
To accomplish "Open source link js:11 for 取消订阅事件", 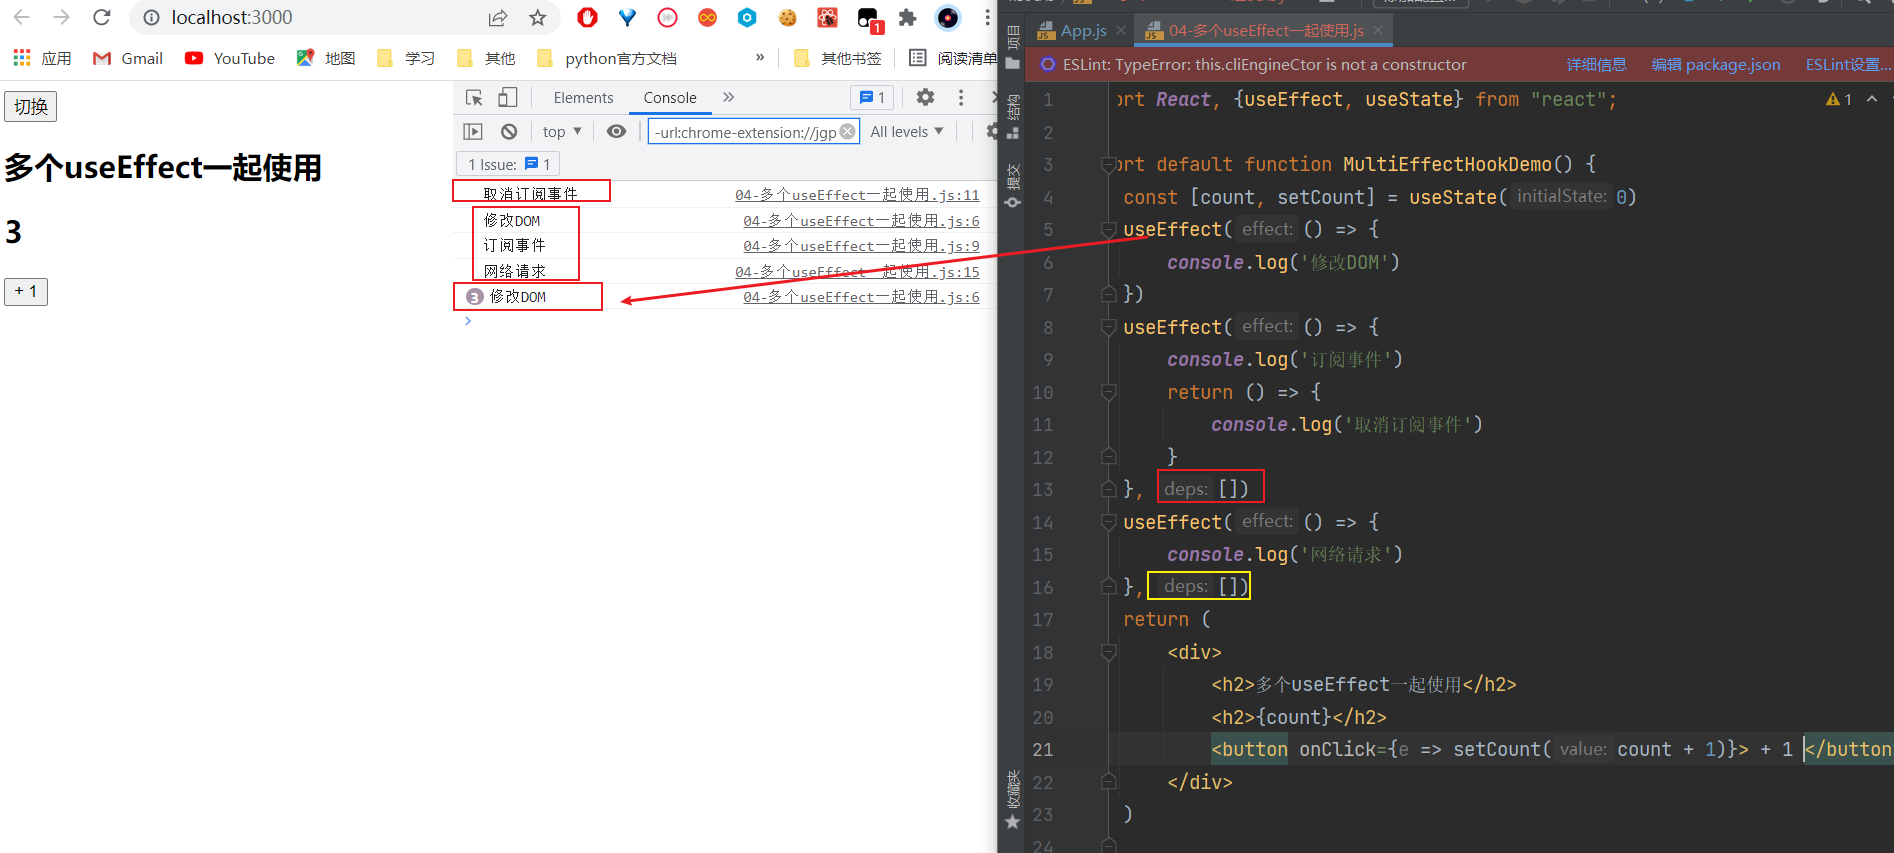I will pyautogui.click(x=857, y=195).
